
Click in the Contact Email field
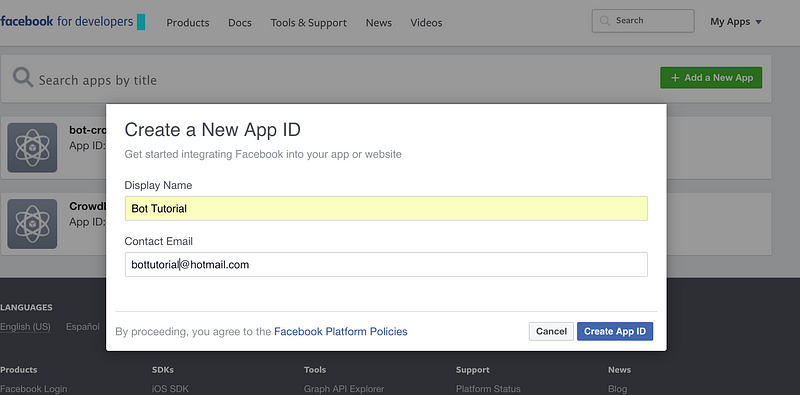click(386, 264)
